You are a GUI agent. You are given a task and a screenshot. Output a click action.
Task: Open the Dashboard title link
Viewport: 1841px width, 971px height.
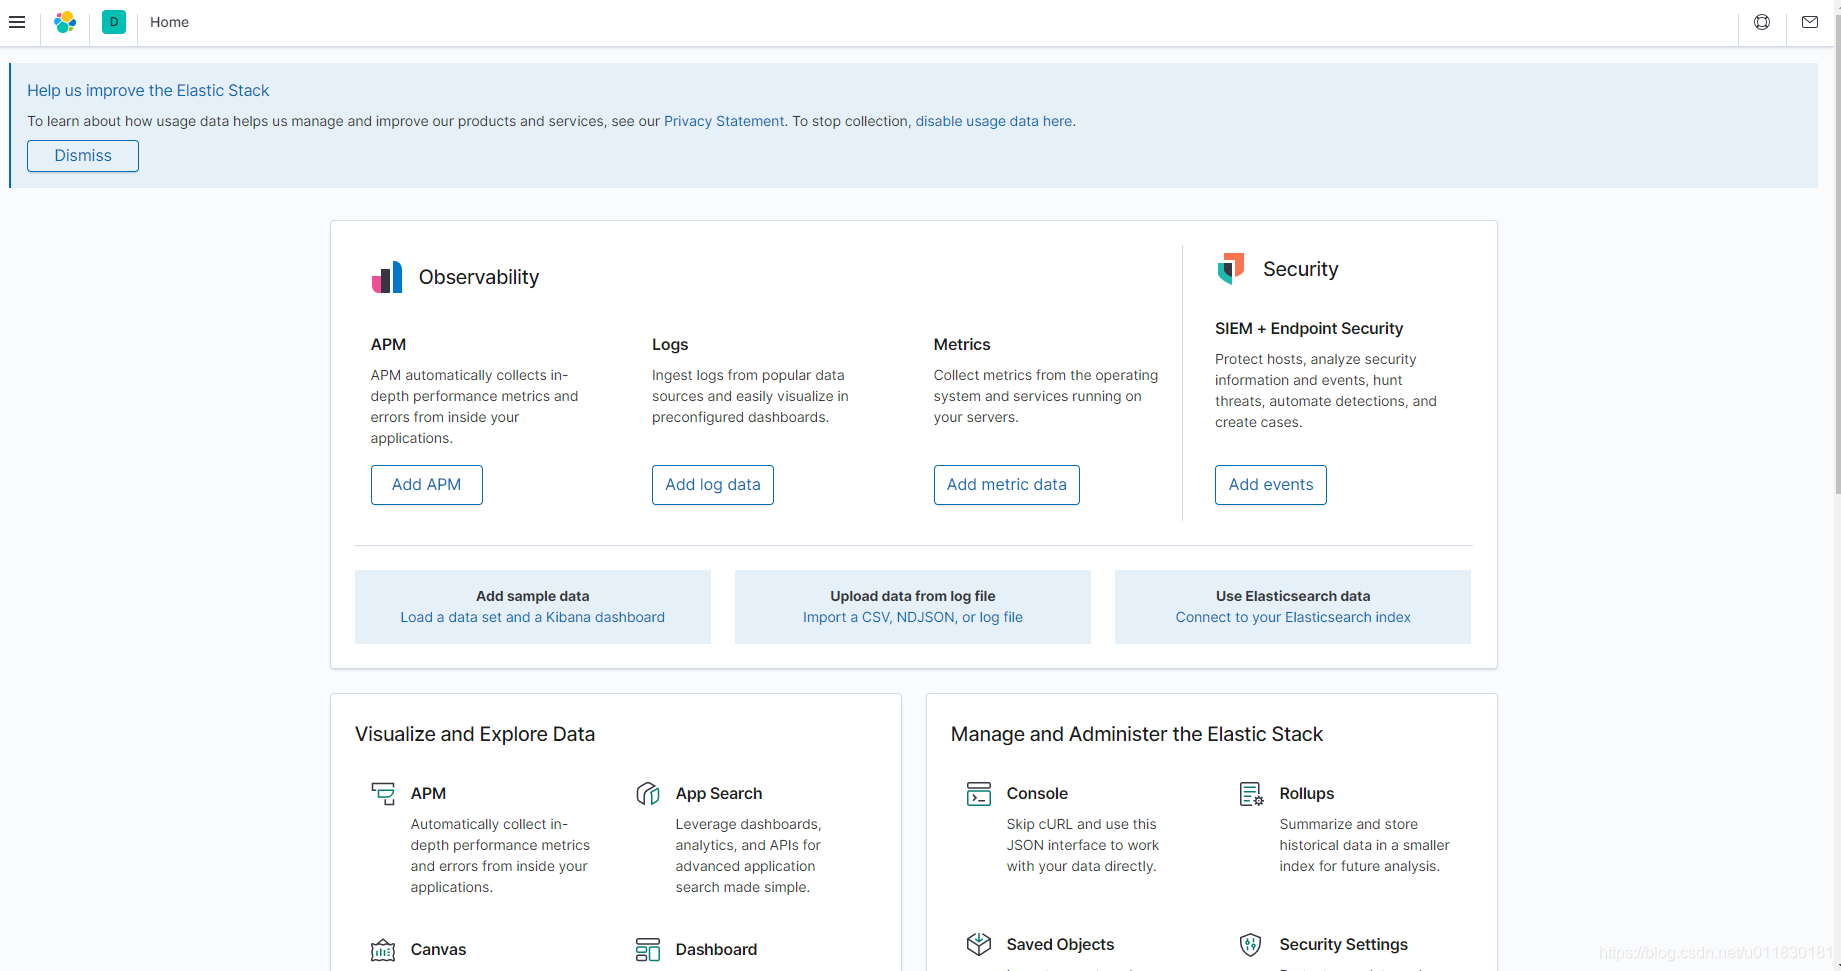716,950
